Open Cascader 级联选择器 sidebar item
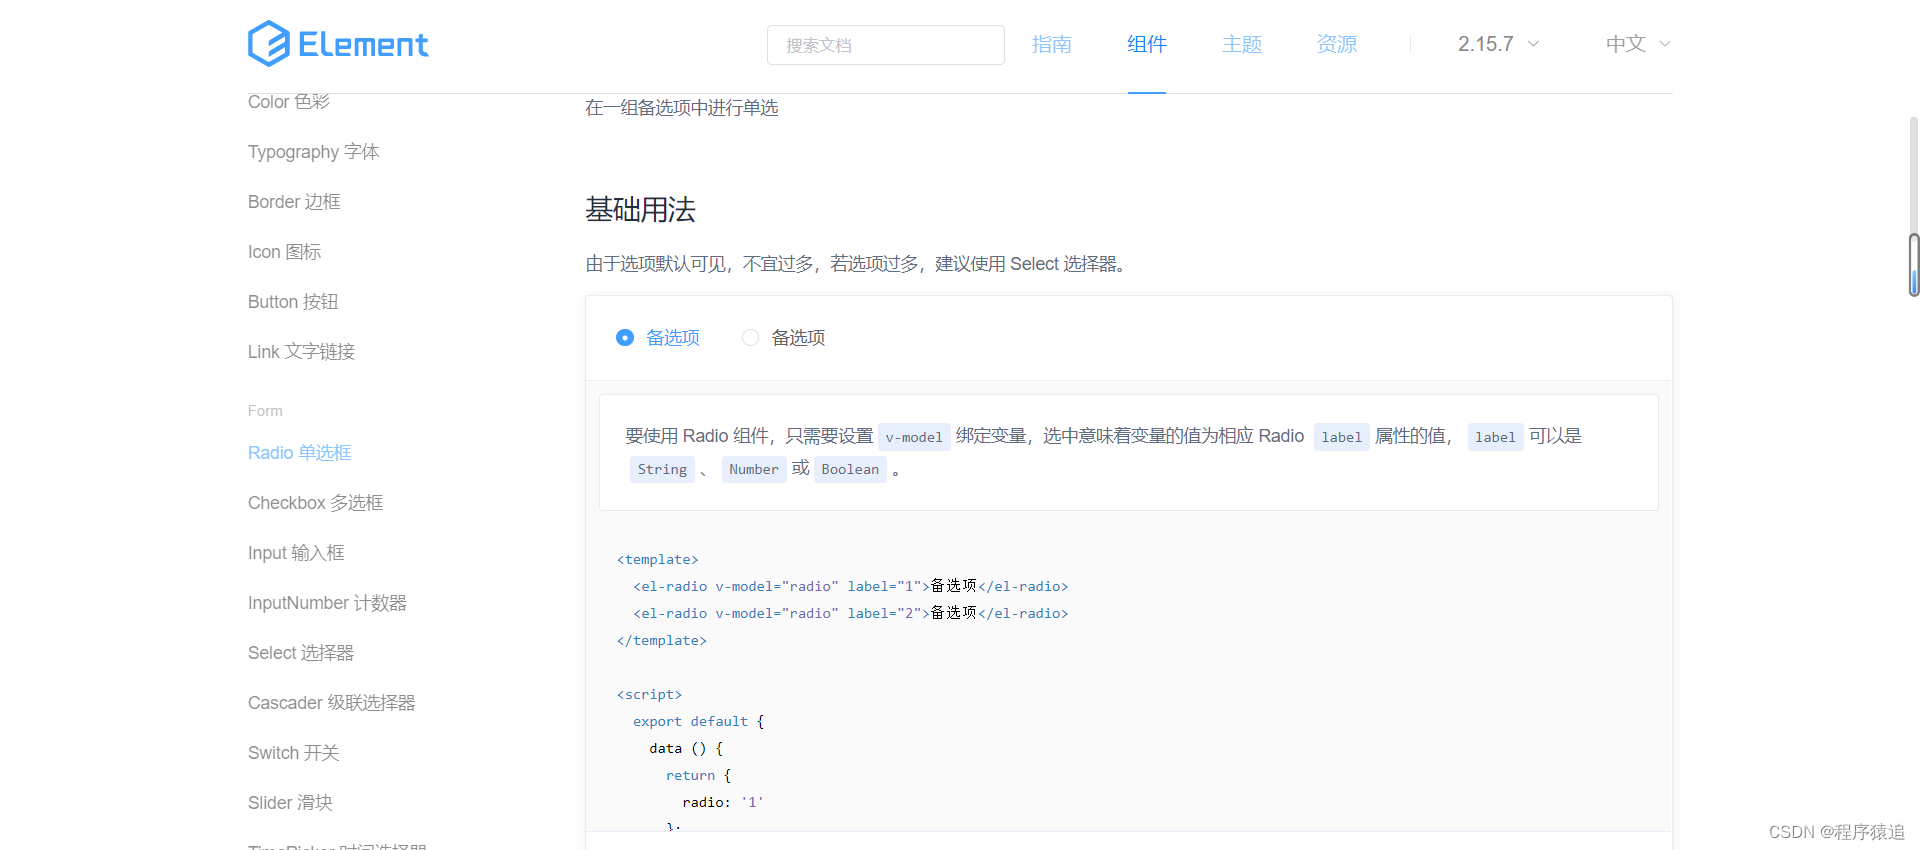 click(332, 703)
